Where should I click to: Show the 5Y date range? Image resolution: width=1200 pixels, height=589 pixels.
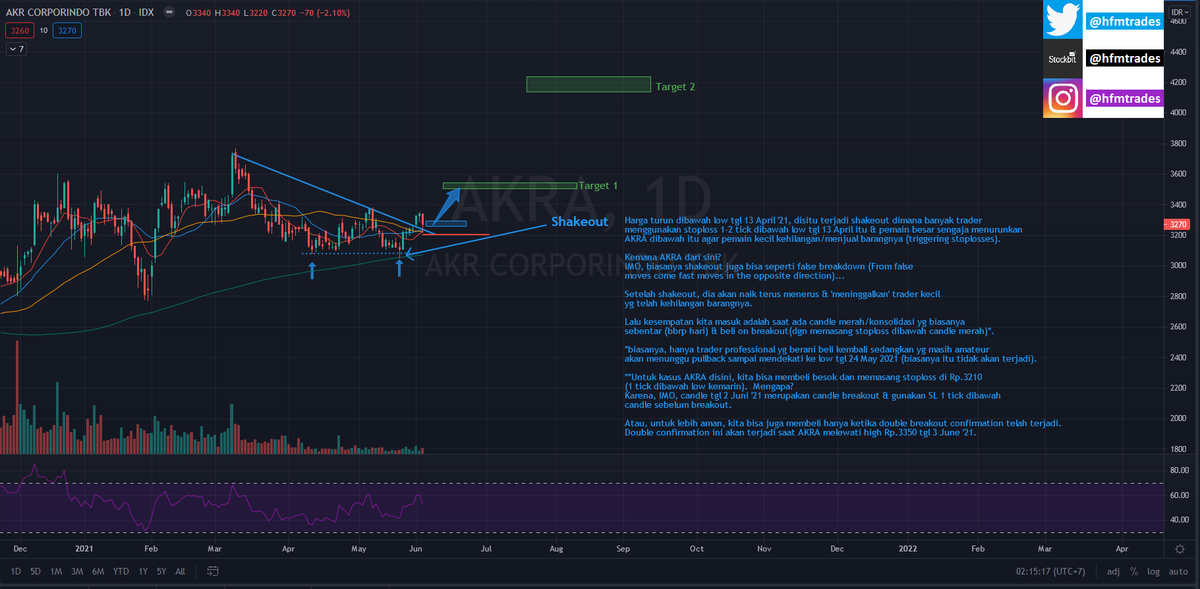[x=162, y=571]
